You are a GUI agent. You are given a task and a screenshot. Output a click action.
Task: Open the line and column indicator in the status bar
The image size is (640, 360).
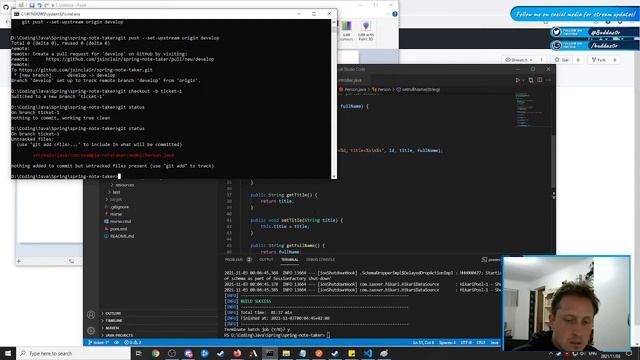[x=423, y=342]
